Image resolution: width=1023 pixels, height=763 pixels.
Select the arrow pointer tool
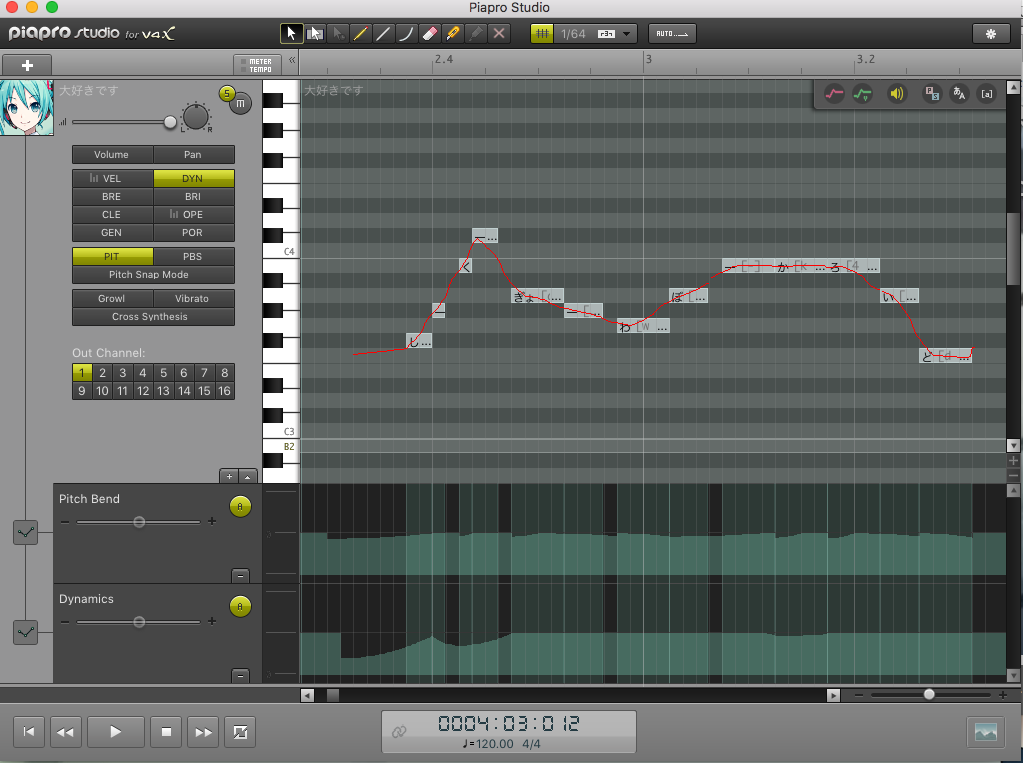pos(291,33)
